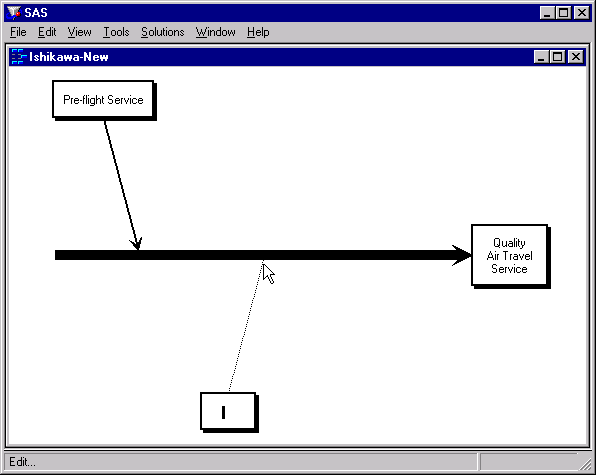
Task: Open the Window menu
Action: click(216, 32)
